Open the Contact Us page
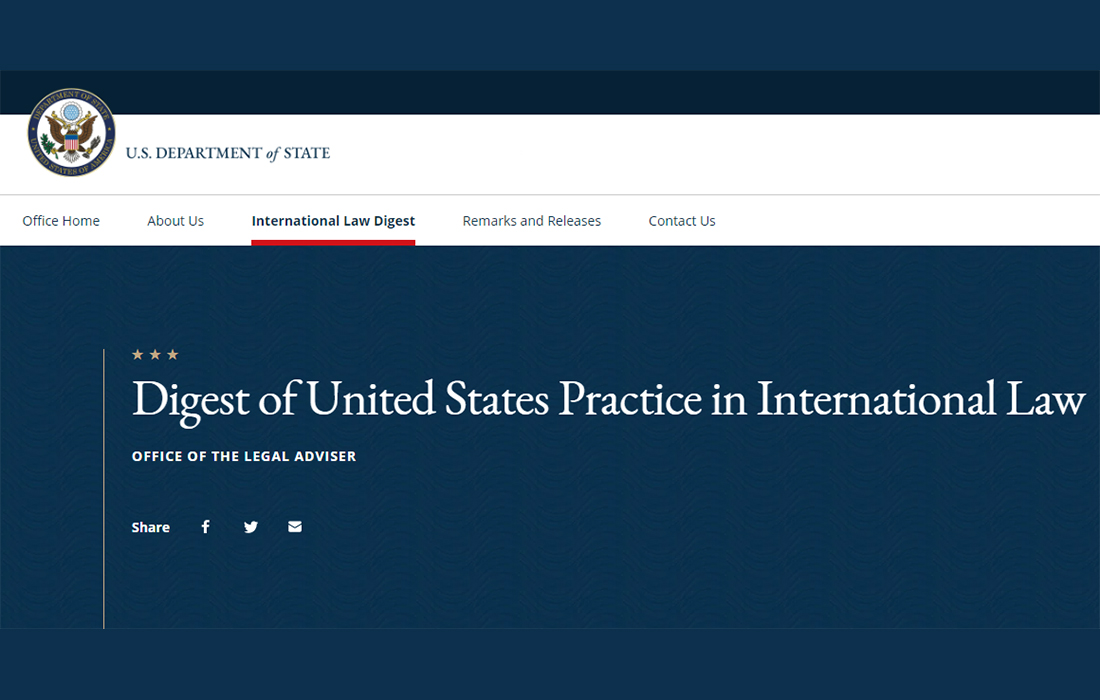Image resolution: width=1100 pixels, height=700 pixels. click(682, 221)
